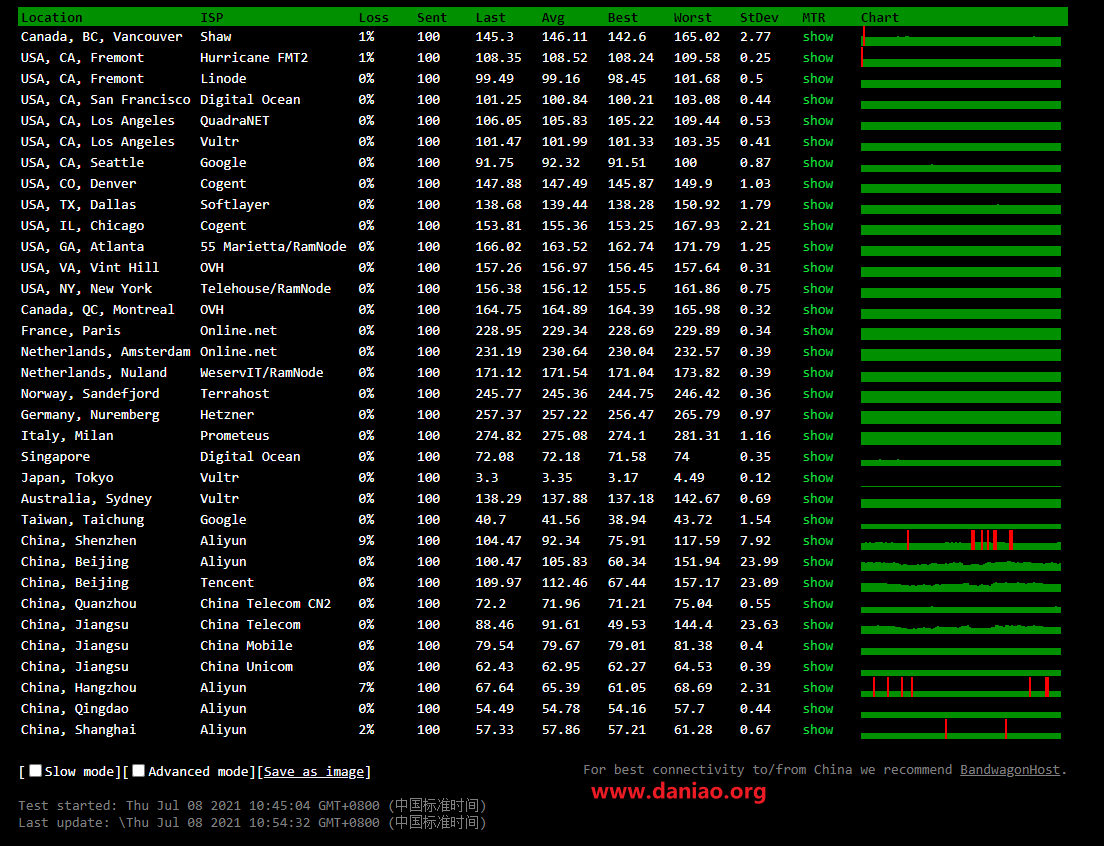Show MTR for Jiangsu China Mobile
The image size is (1104, 846).
[x=817, y=645]
